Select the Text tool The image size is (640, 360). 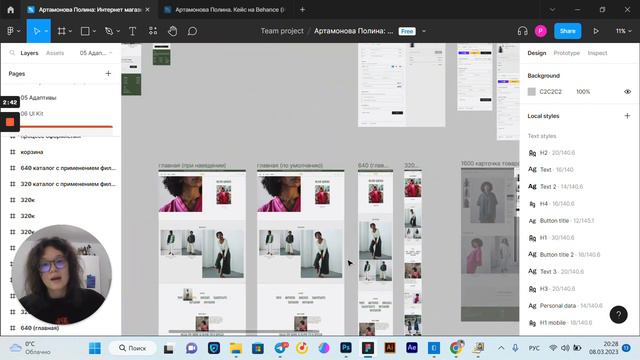point(132,31)
